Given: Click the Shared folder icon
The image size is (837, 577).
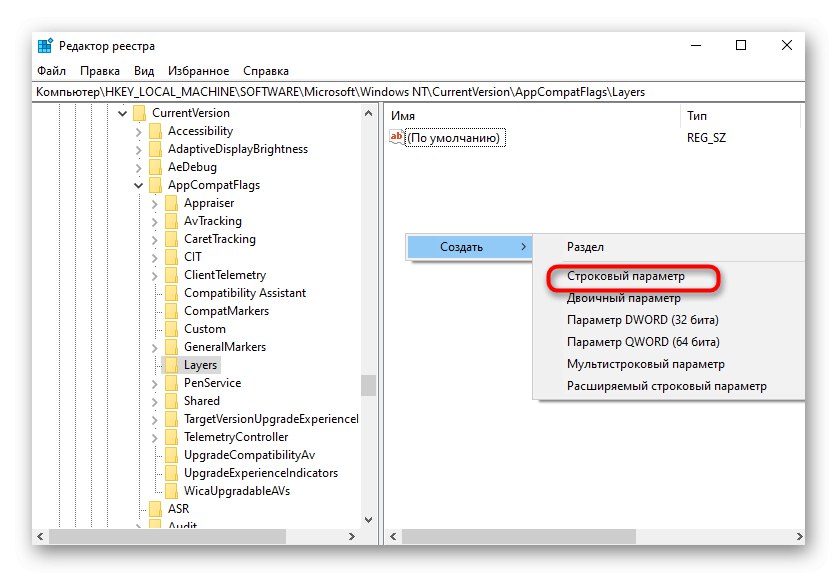Looking at the screenshot, I should 171,401.
